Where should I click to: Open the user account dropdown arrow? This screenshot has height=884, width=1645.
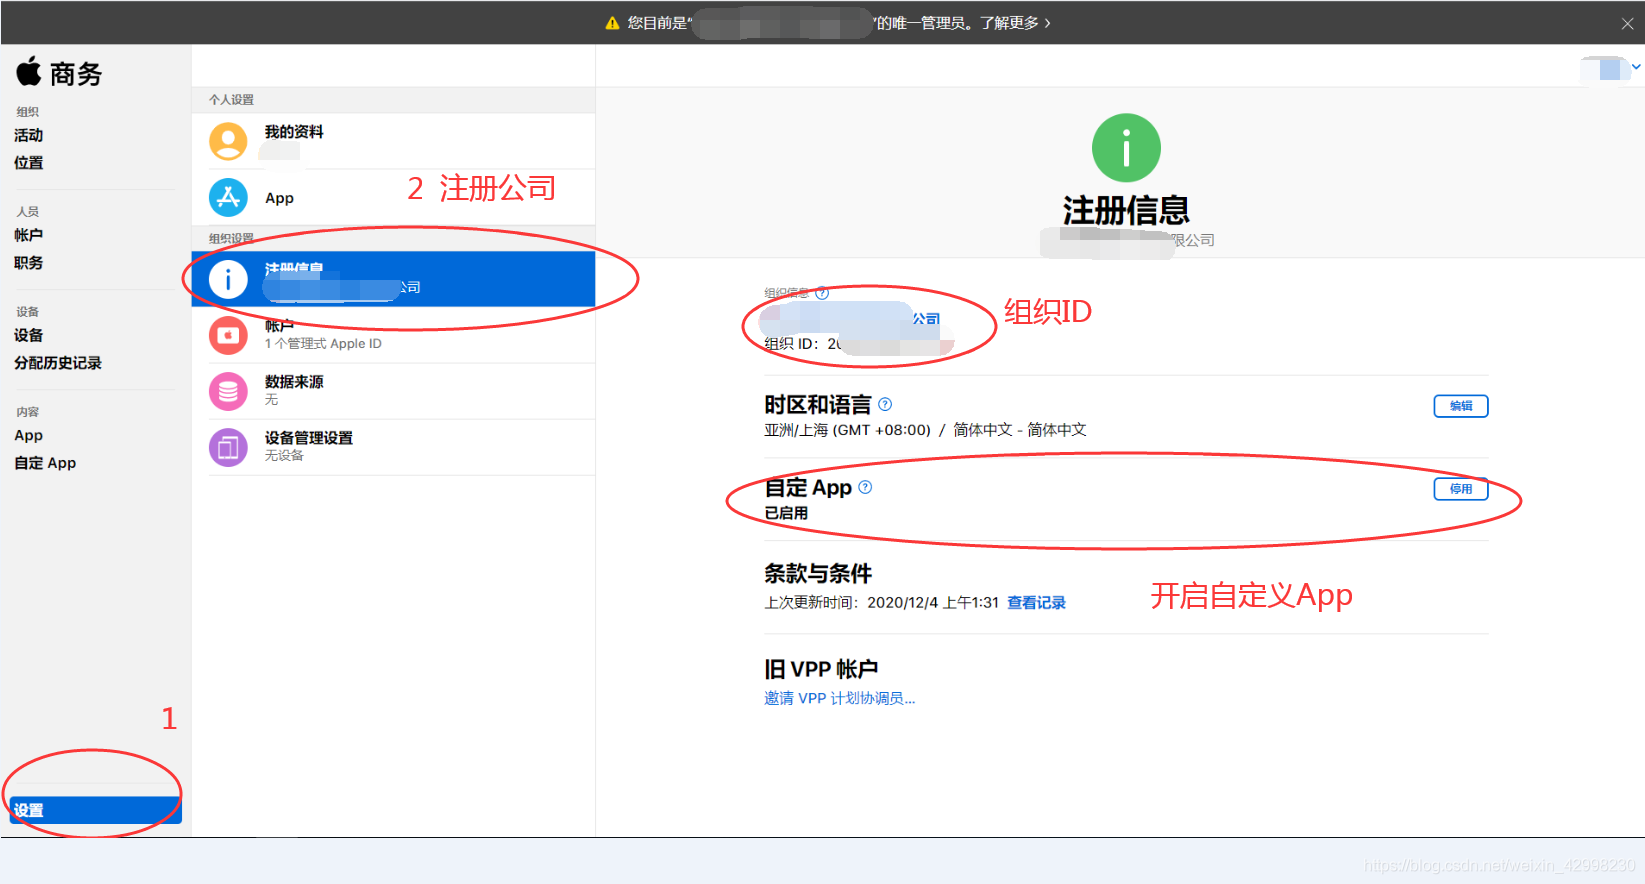pyautogui.click(x=1636, y=67)
